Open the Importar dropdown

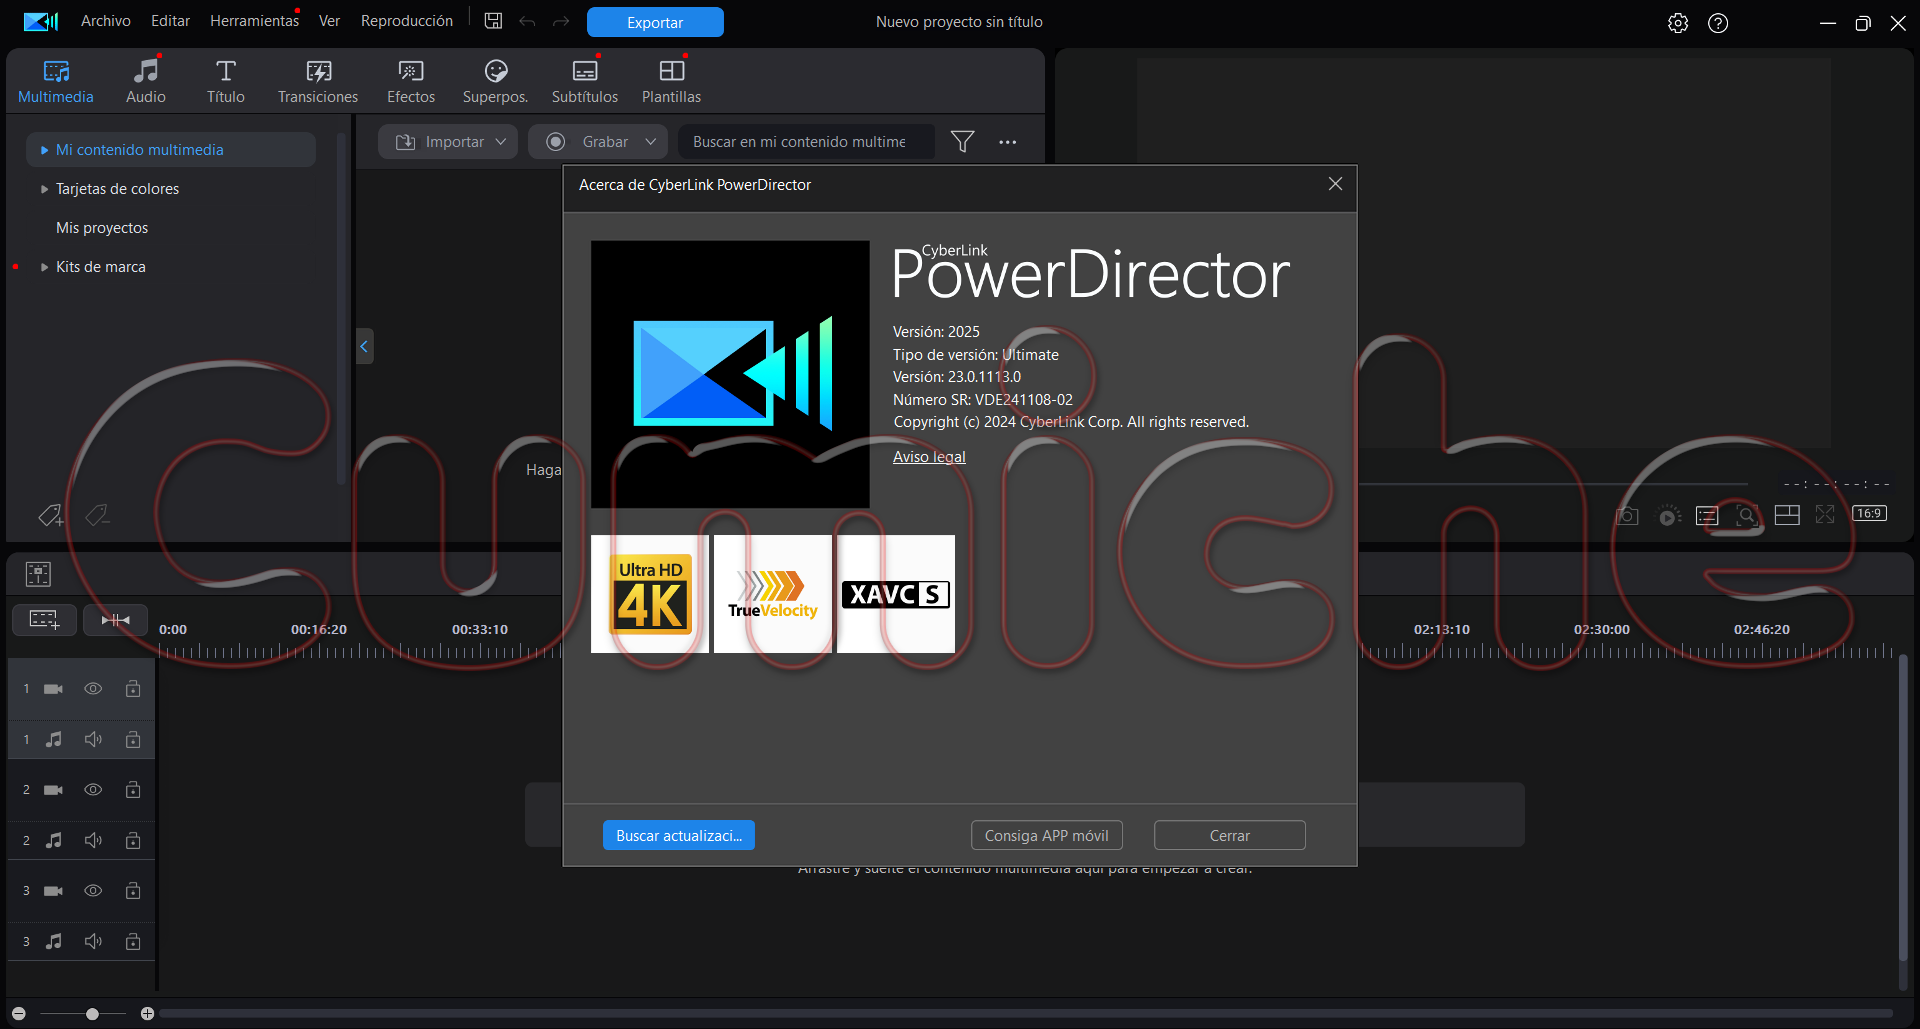(448, 142)
